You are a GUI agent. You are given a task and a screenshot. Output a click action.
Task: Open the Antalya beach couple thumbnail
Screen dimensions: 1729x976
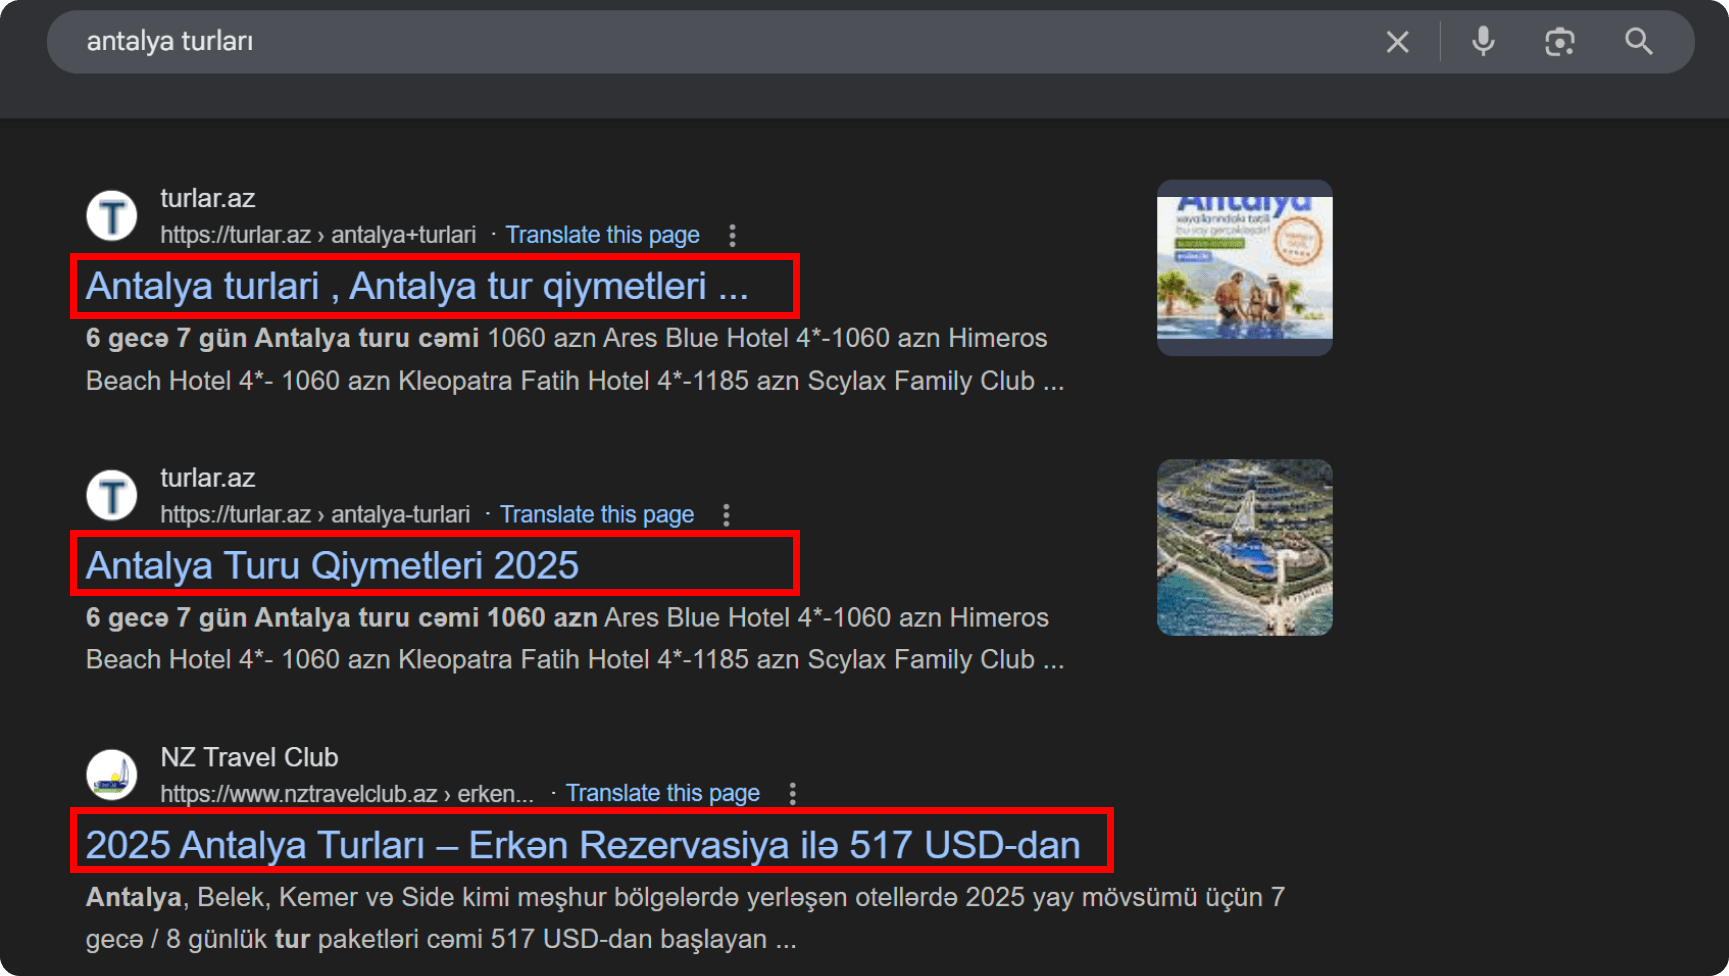[1244, 268]
